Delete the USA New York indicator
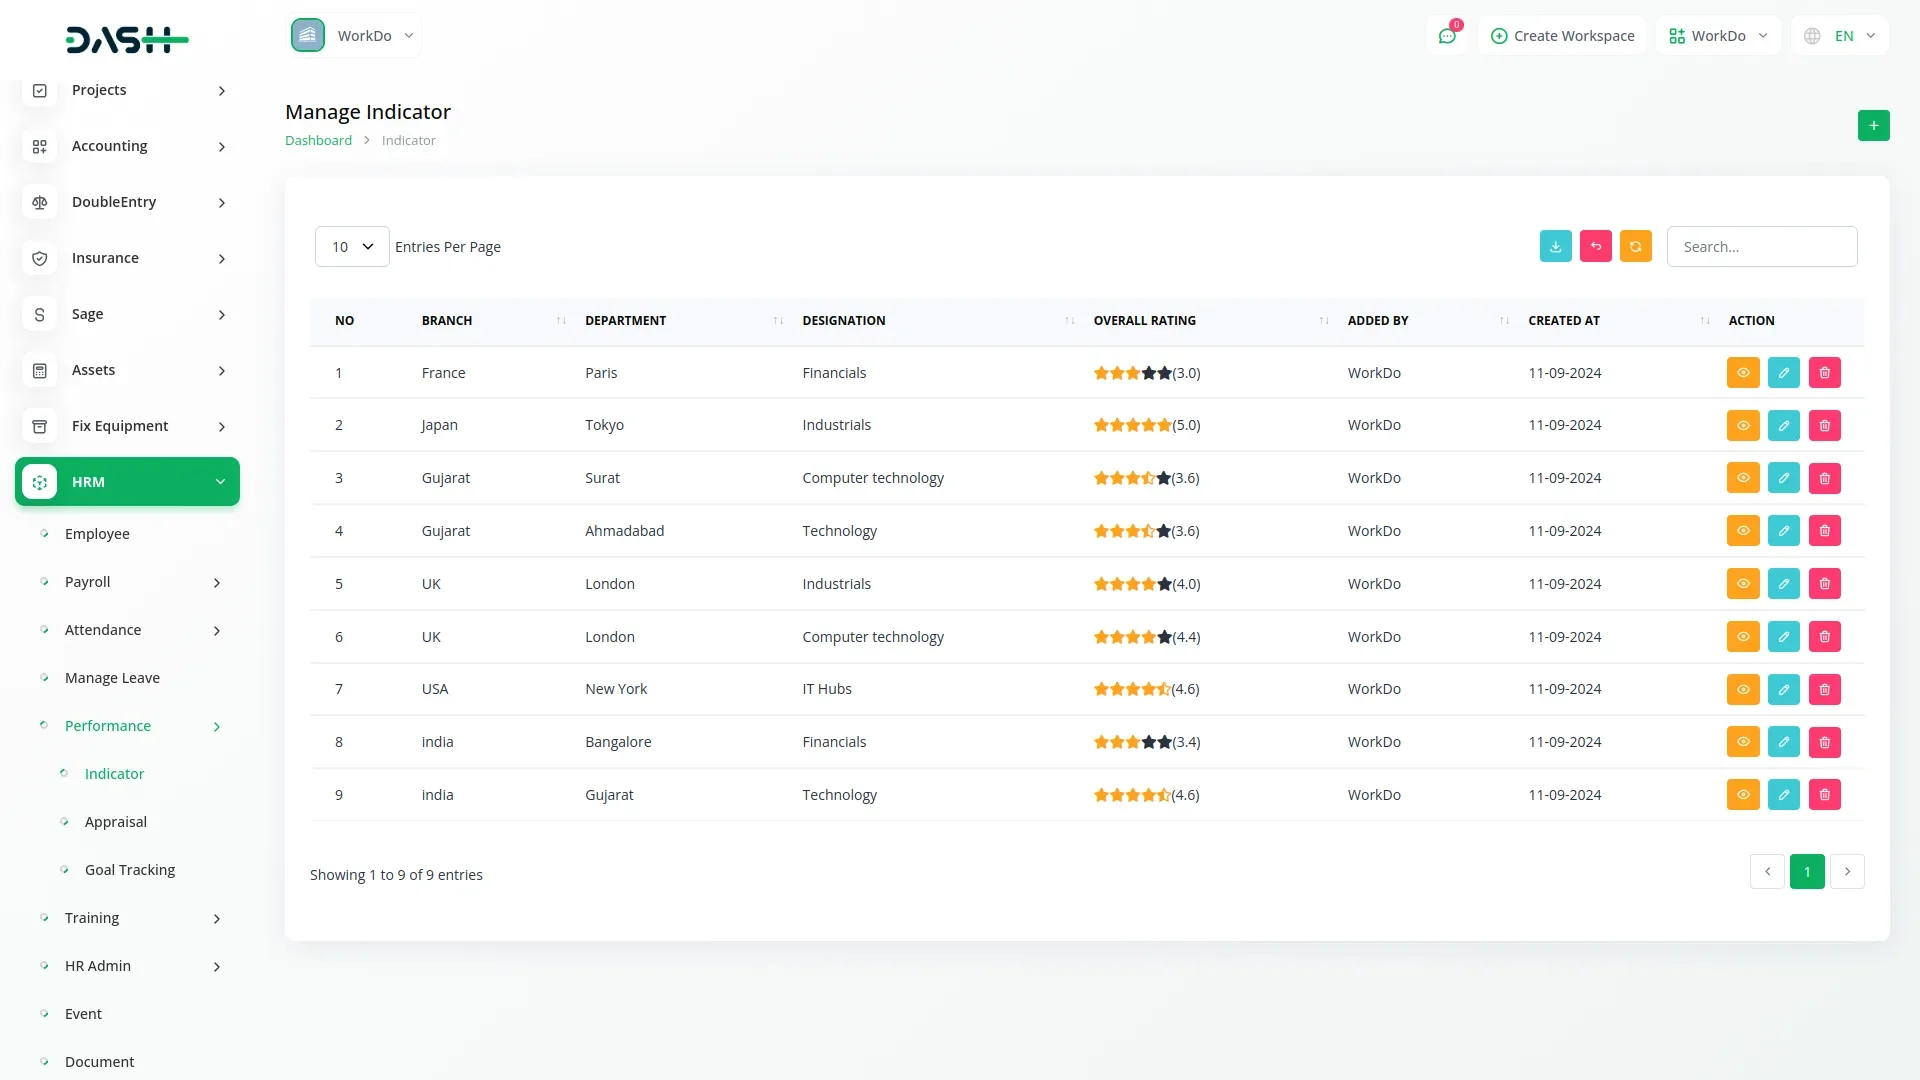The image size is (1920, 1080). click(x=1824, y=690)
